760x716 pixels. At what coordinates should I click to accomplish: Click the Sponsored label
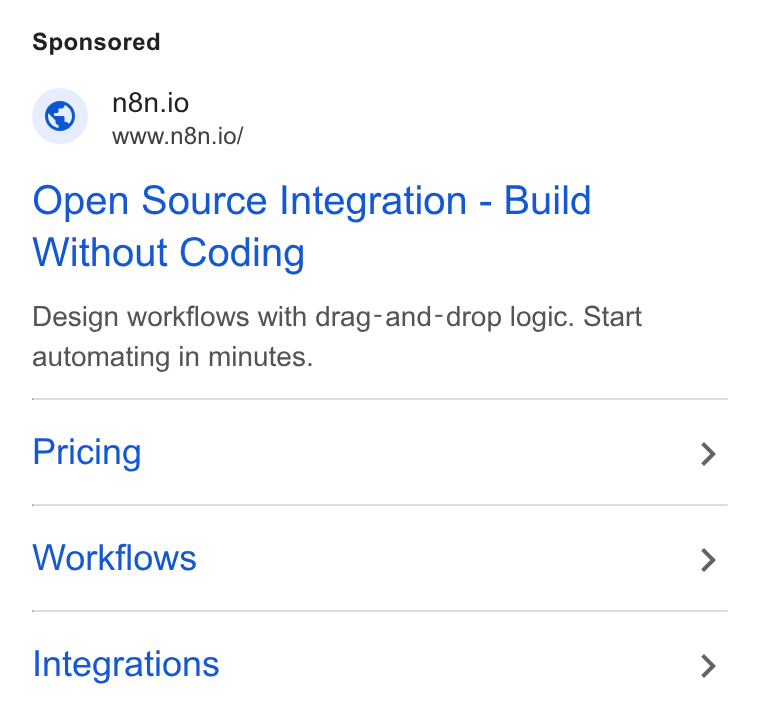[96, 42]
